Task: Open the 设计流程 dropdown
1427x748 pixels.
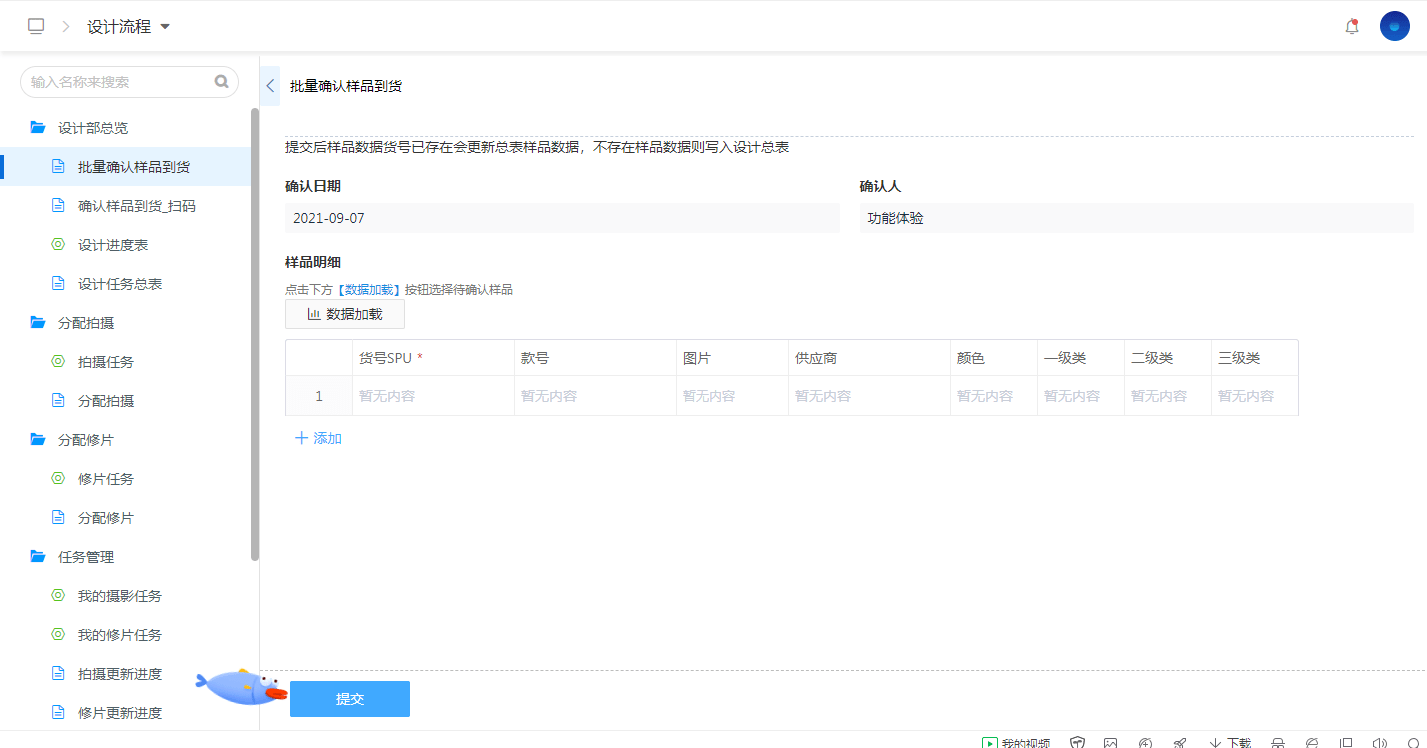Action: tap(128, 27)
